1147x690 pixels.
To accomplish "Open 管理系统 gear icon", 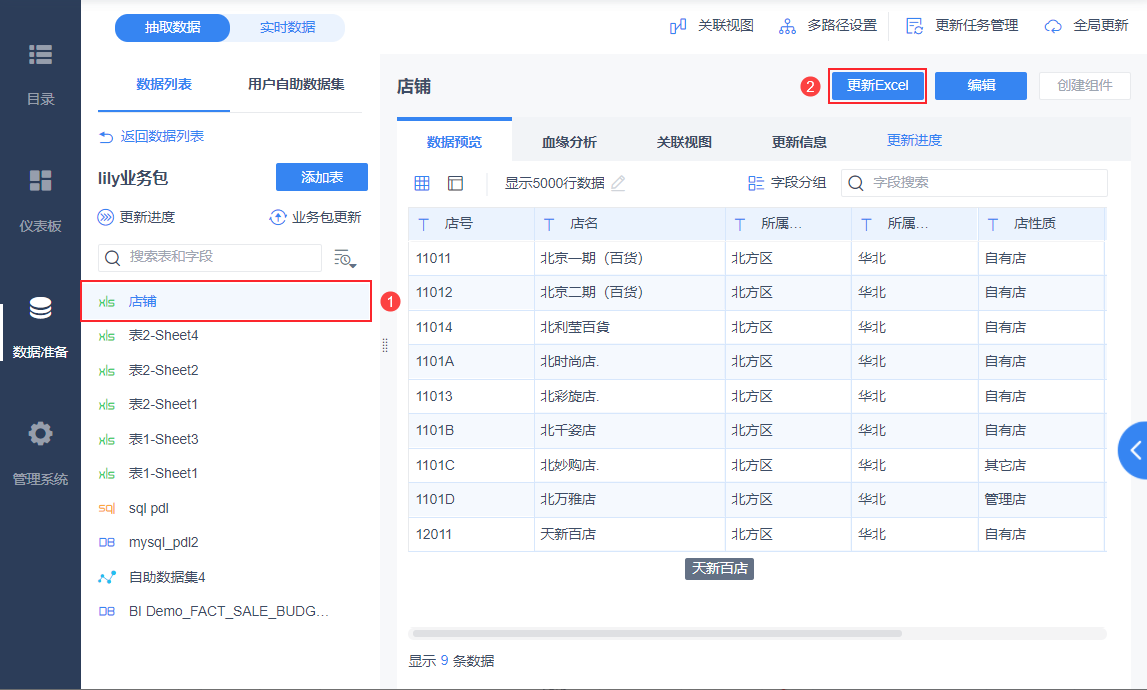I will coord(40,434).
